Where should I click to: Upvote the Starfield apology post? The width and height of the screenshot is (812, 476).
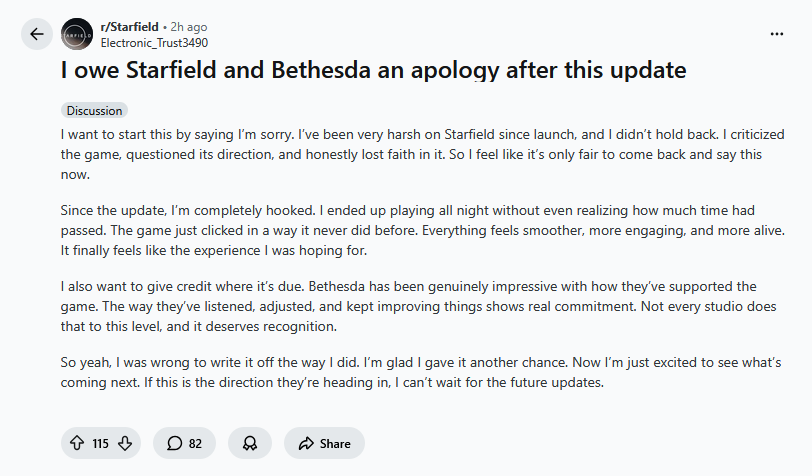77,443
